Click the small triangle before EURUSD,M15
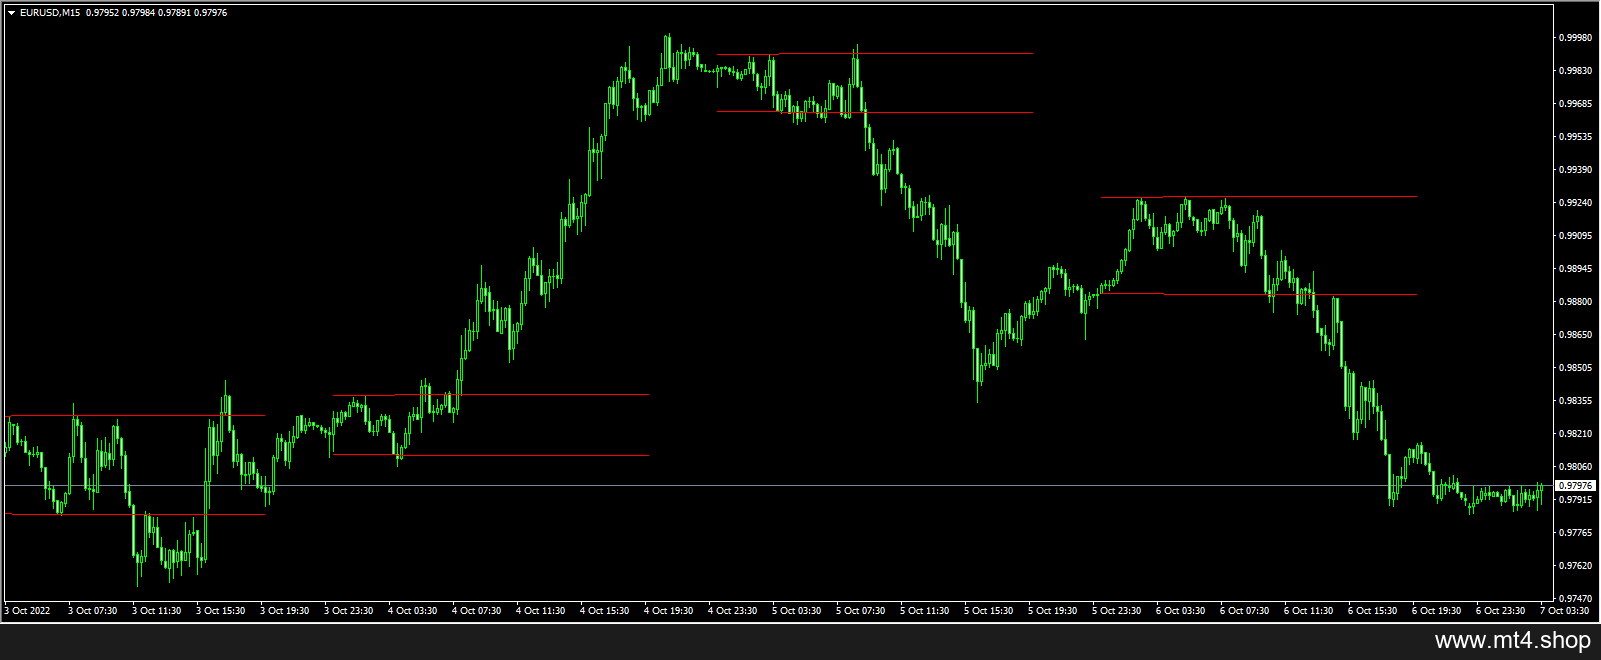Viewport: 1601px width, 660px height. 11,13
